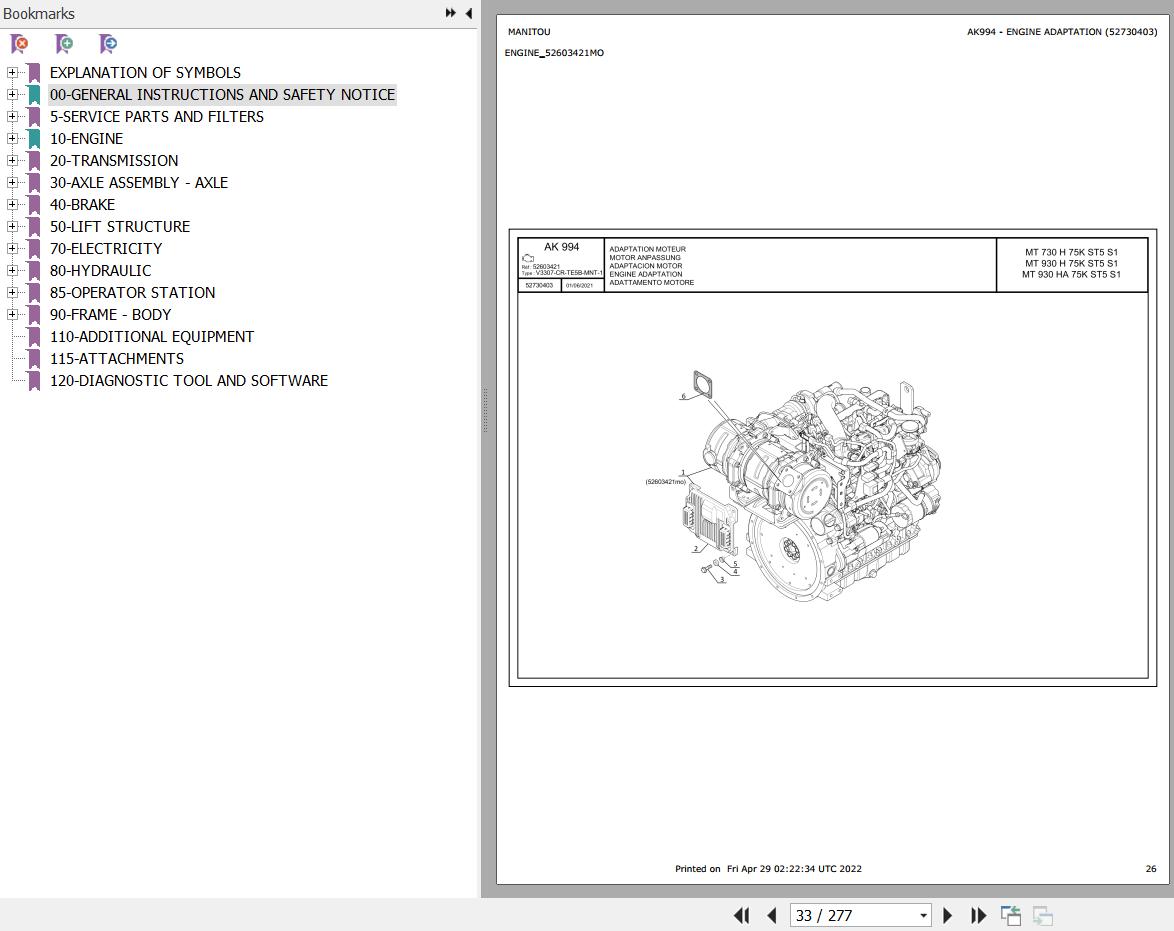Image resolution: width=1174 pixels, height=931 pixels.
Task: Click the go to bookmark icon
Action: pyautogui.click(x=109, y=44)
